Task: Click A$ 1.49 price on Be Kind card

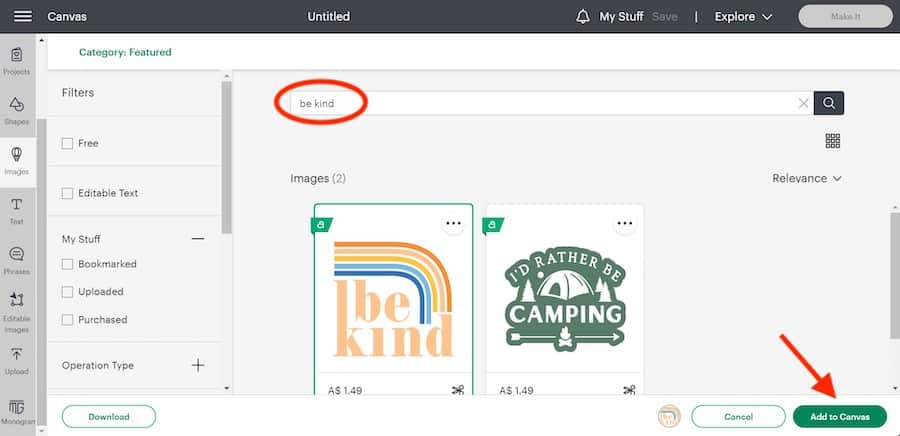Action: [x=345, y=391]
